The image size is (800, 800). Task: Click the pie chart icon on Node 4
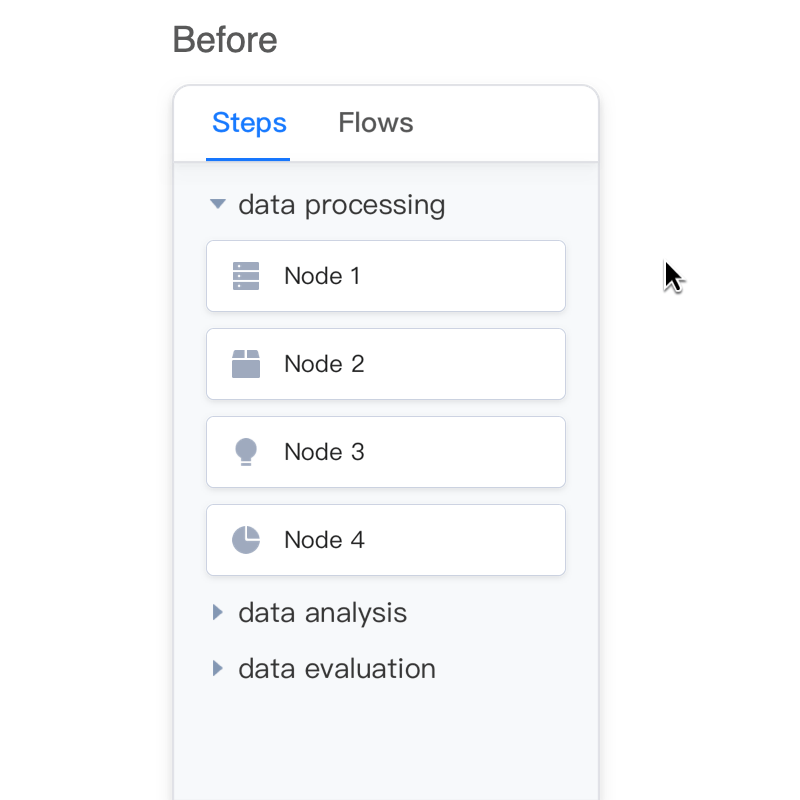[246, 540]
